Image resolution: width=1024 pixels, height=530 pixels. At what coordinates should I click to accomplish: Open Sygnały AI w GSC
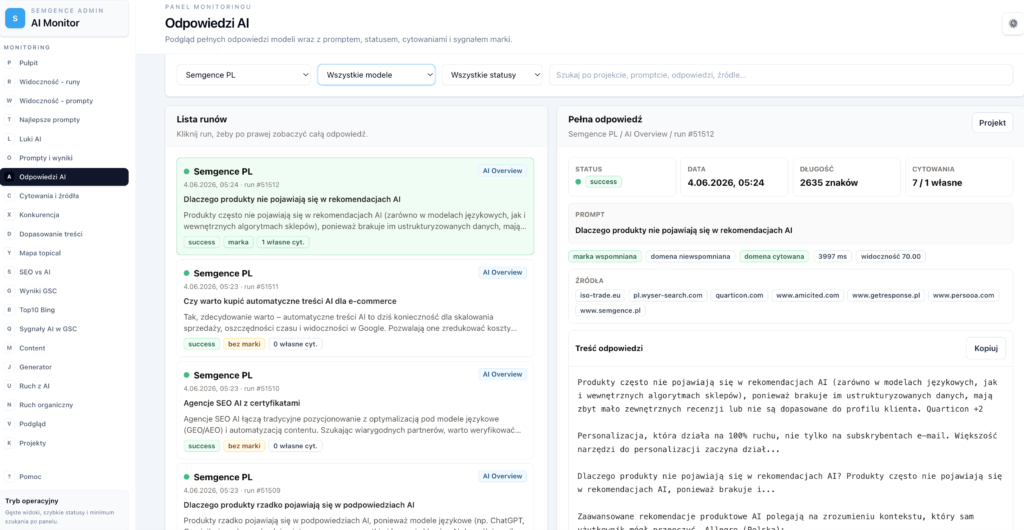[x=65, y=329]
